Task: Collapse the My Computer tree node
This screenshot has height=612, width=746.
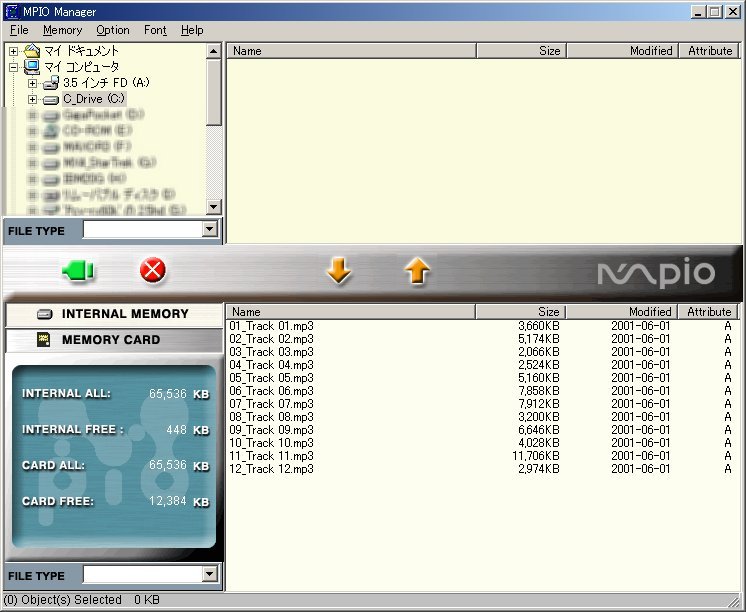Action: pos(13,67)
